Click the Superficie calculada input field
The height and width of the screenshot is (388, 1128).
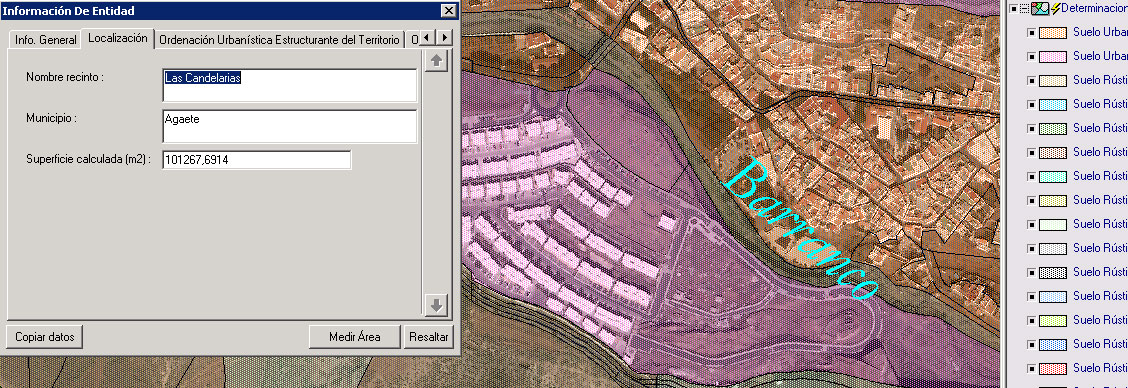(257, 160)
